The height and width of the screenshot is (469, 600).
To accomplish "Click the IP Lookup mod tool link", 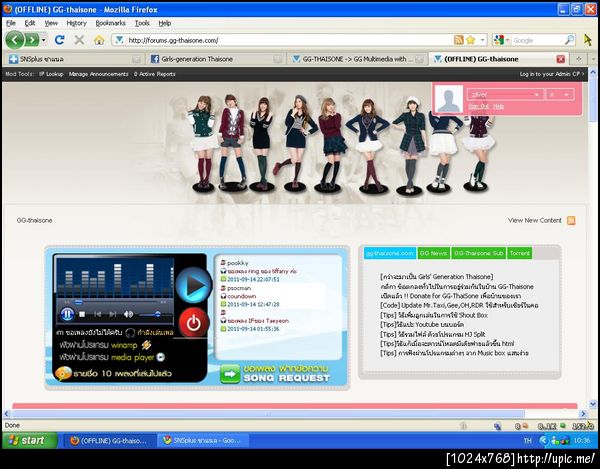I will 51,74.
